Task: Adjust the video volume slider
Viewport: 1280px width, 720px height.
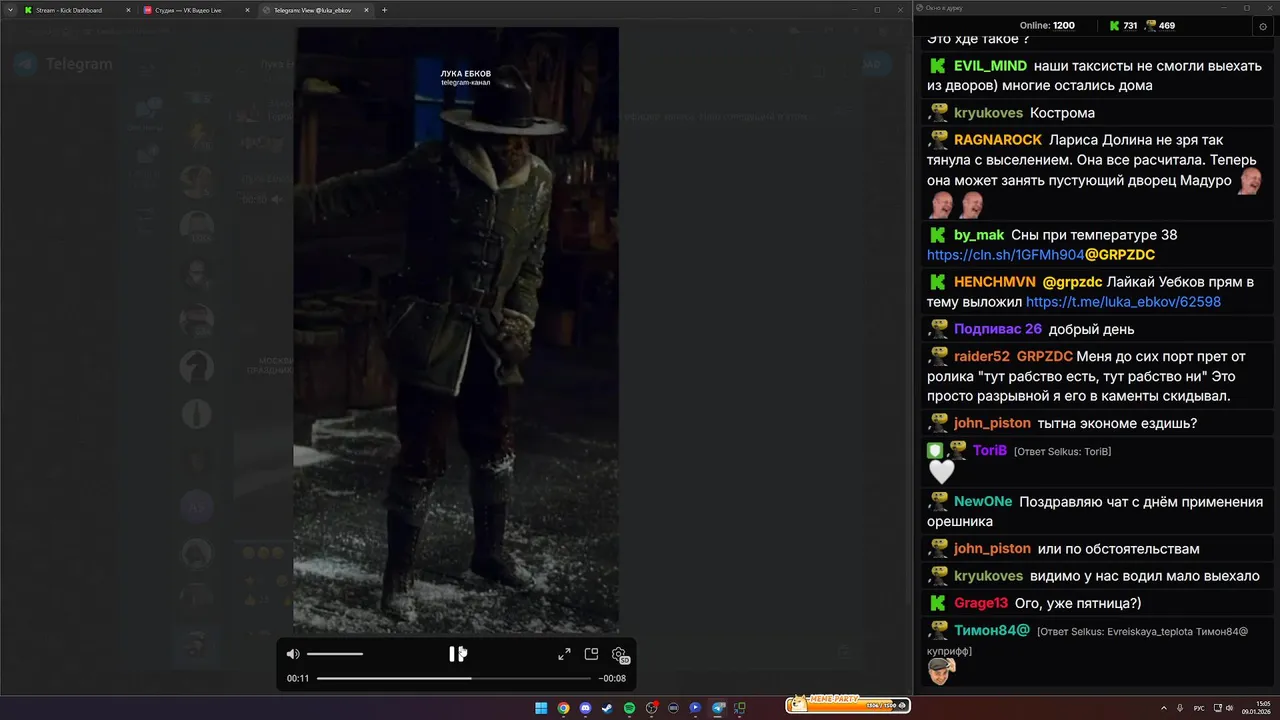Action: (335, 654)
